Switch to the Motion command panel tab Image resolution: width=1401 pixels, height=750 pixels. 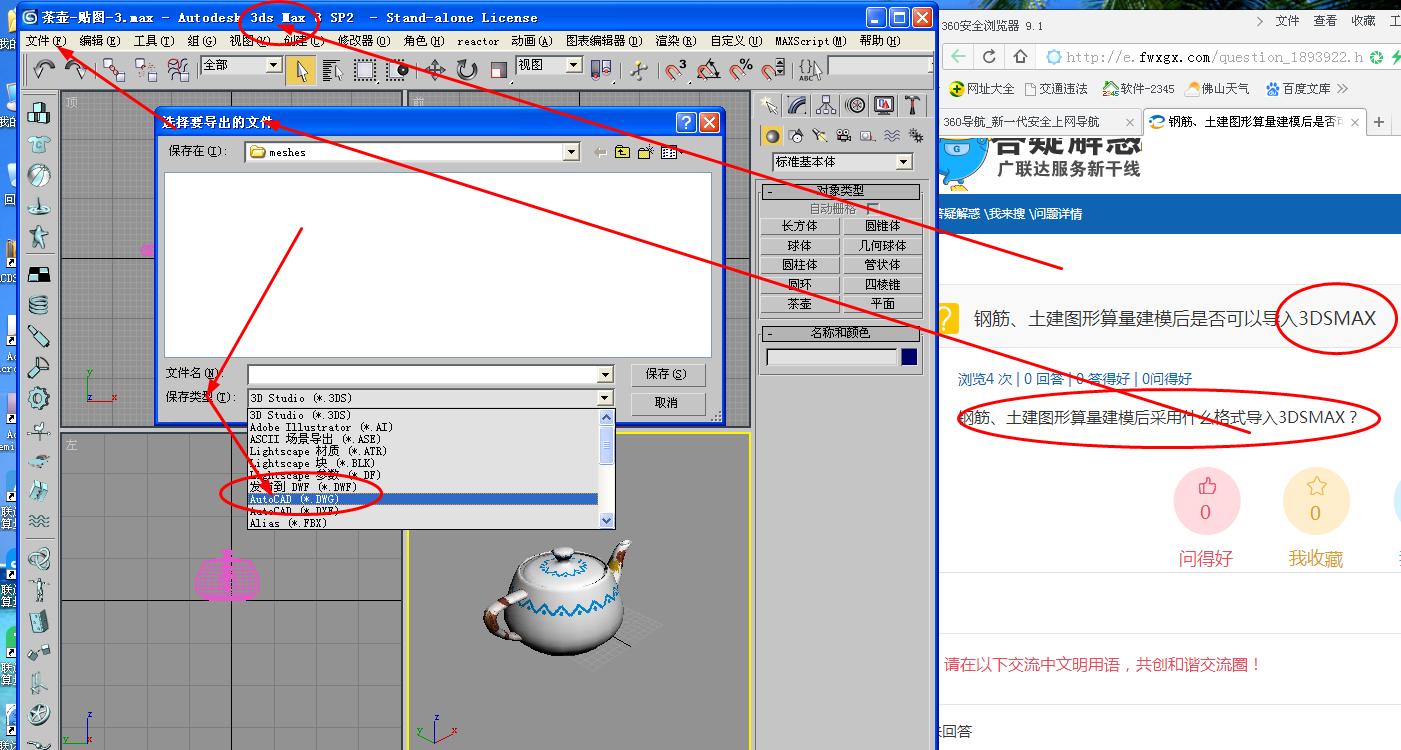tap(855, 105)
